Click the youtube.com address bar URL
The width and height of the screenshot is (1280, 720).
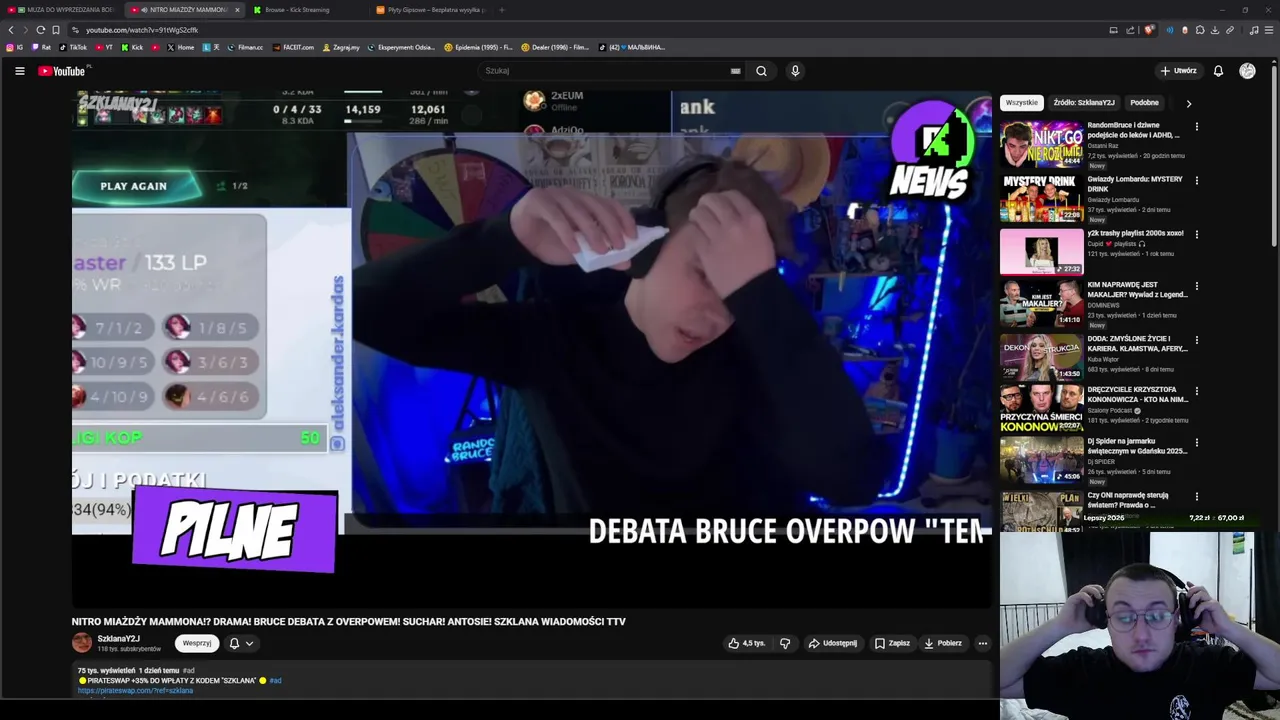pyautogui.click(x=142, y=30)
